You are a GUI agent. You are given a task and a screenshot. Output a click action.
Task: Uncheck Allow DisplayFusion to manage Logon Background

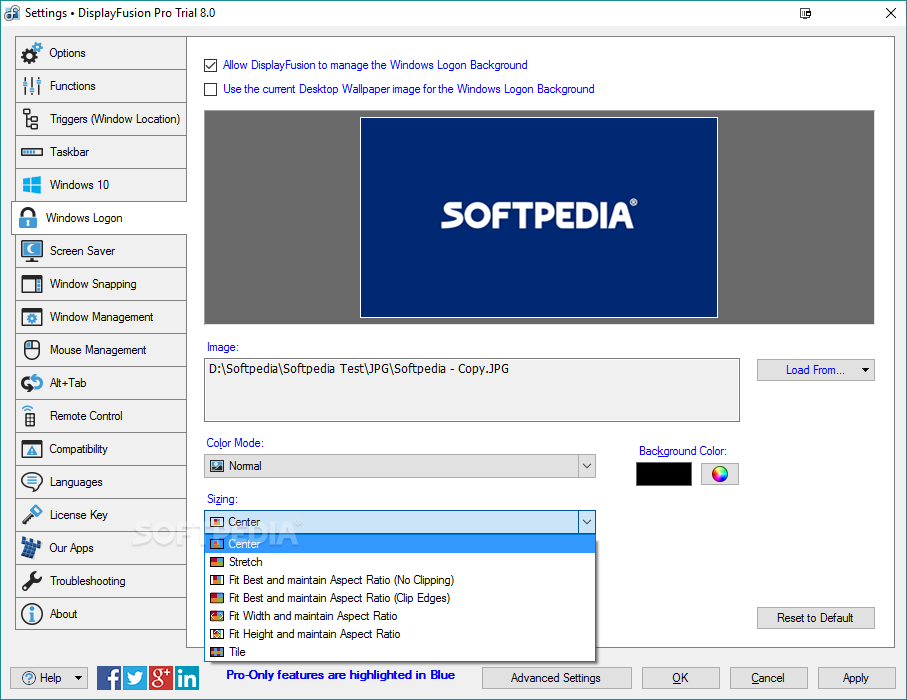211,65
